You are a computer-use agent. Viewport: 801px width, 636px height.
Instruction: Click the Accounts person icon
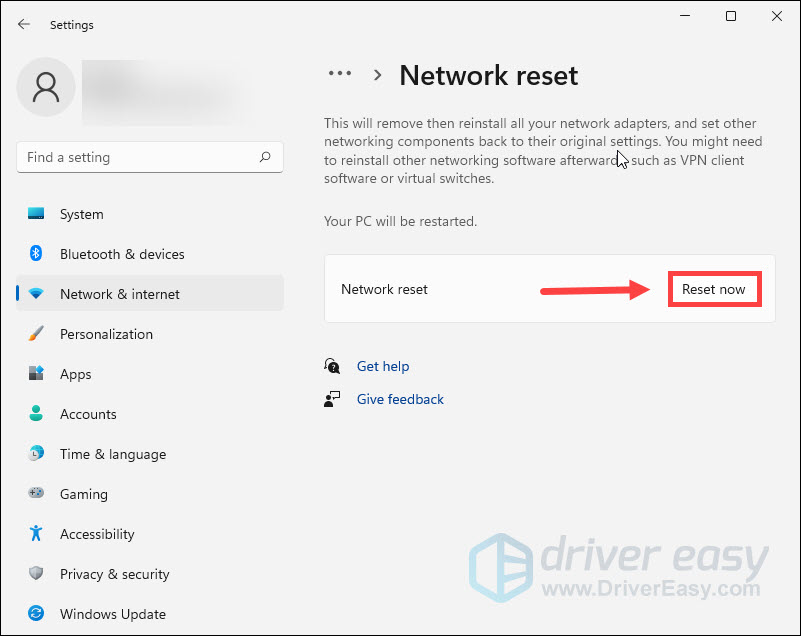click(x=37, y=414)
